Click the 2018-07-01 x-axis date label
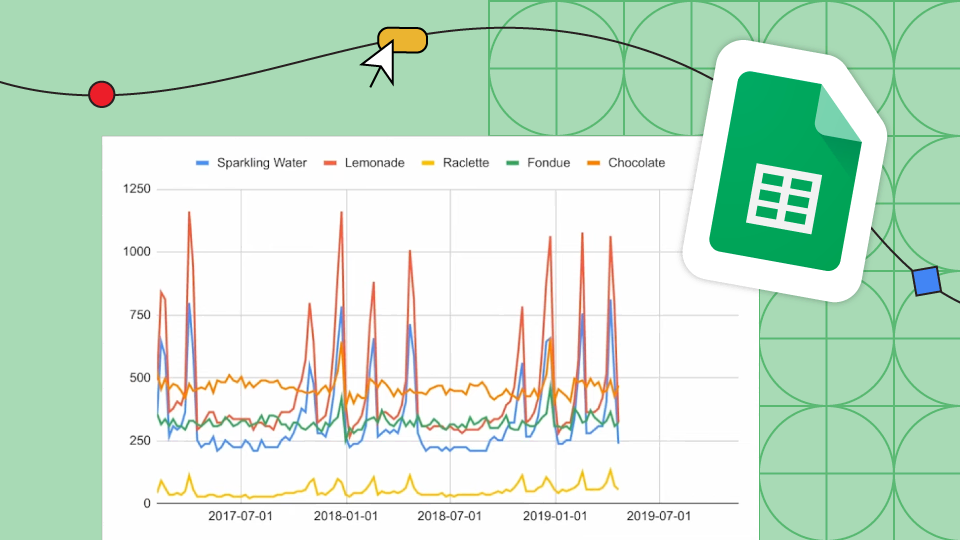Screen dimensions: 960x540 (450, 517)
